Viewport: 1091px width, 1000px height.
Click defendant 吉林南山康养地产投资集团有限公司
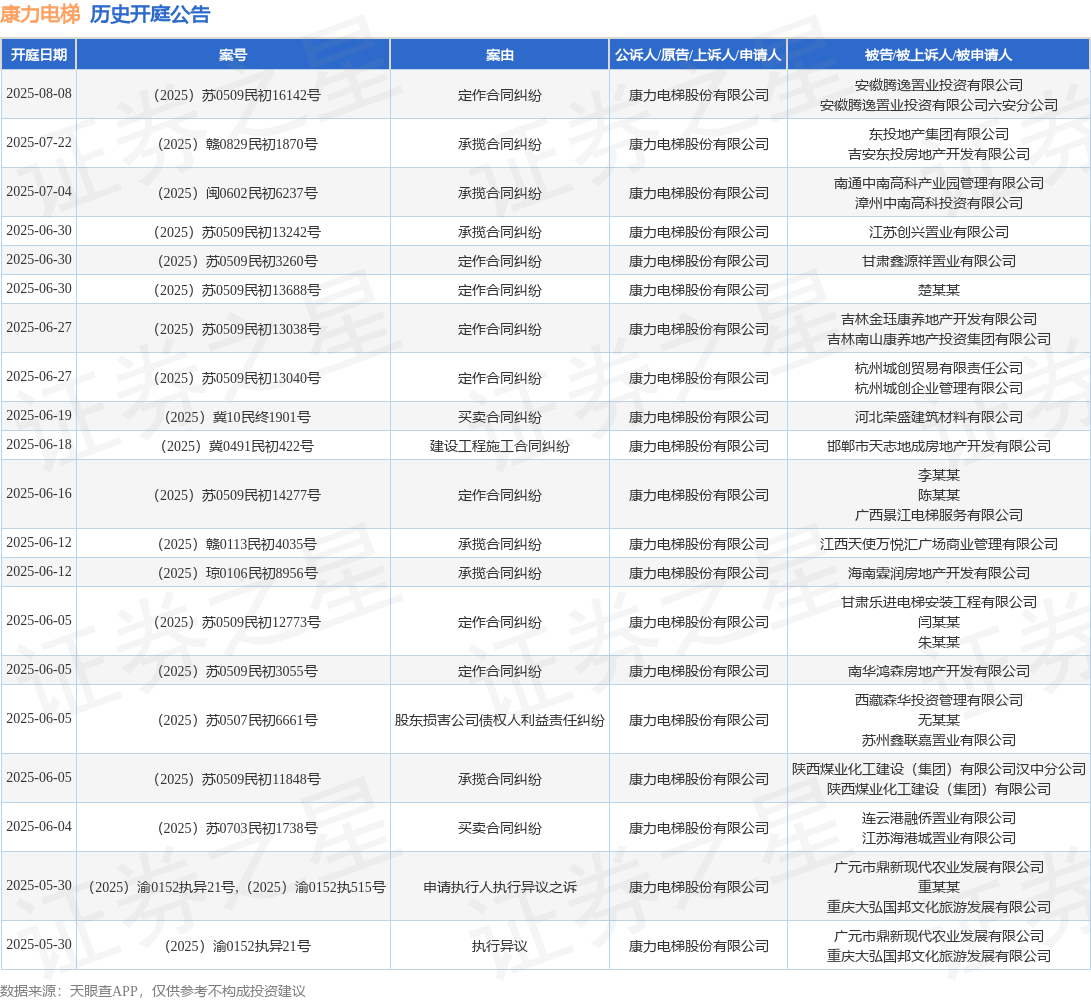point(939,339)
